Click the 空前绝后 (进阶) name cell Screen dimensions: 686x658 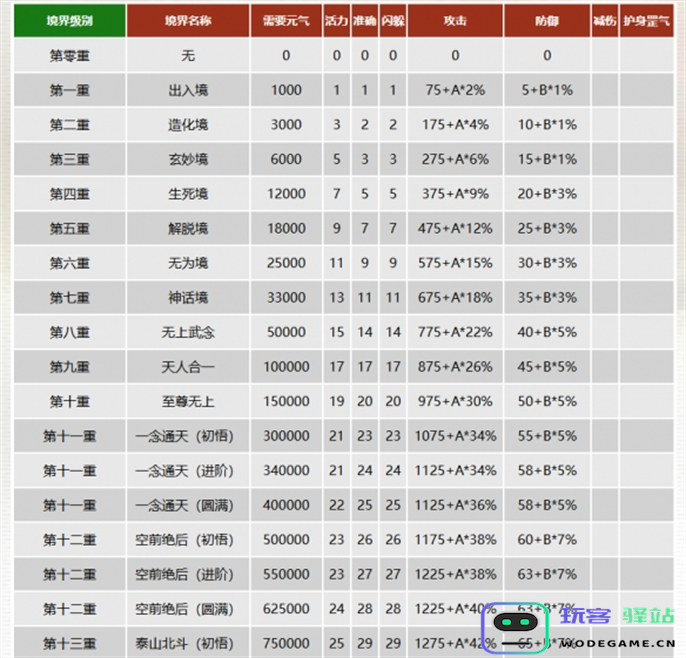[188, 574]
